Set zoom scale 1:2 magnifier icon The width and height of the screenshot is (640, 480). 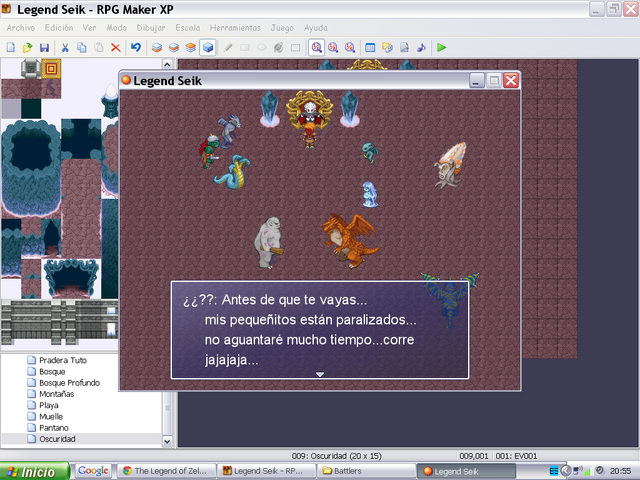[333, 47]
